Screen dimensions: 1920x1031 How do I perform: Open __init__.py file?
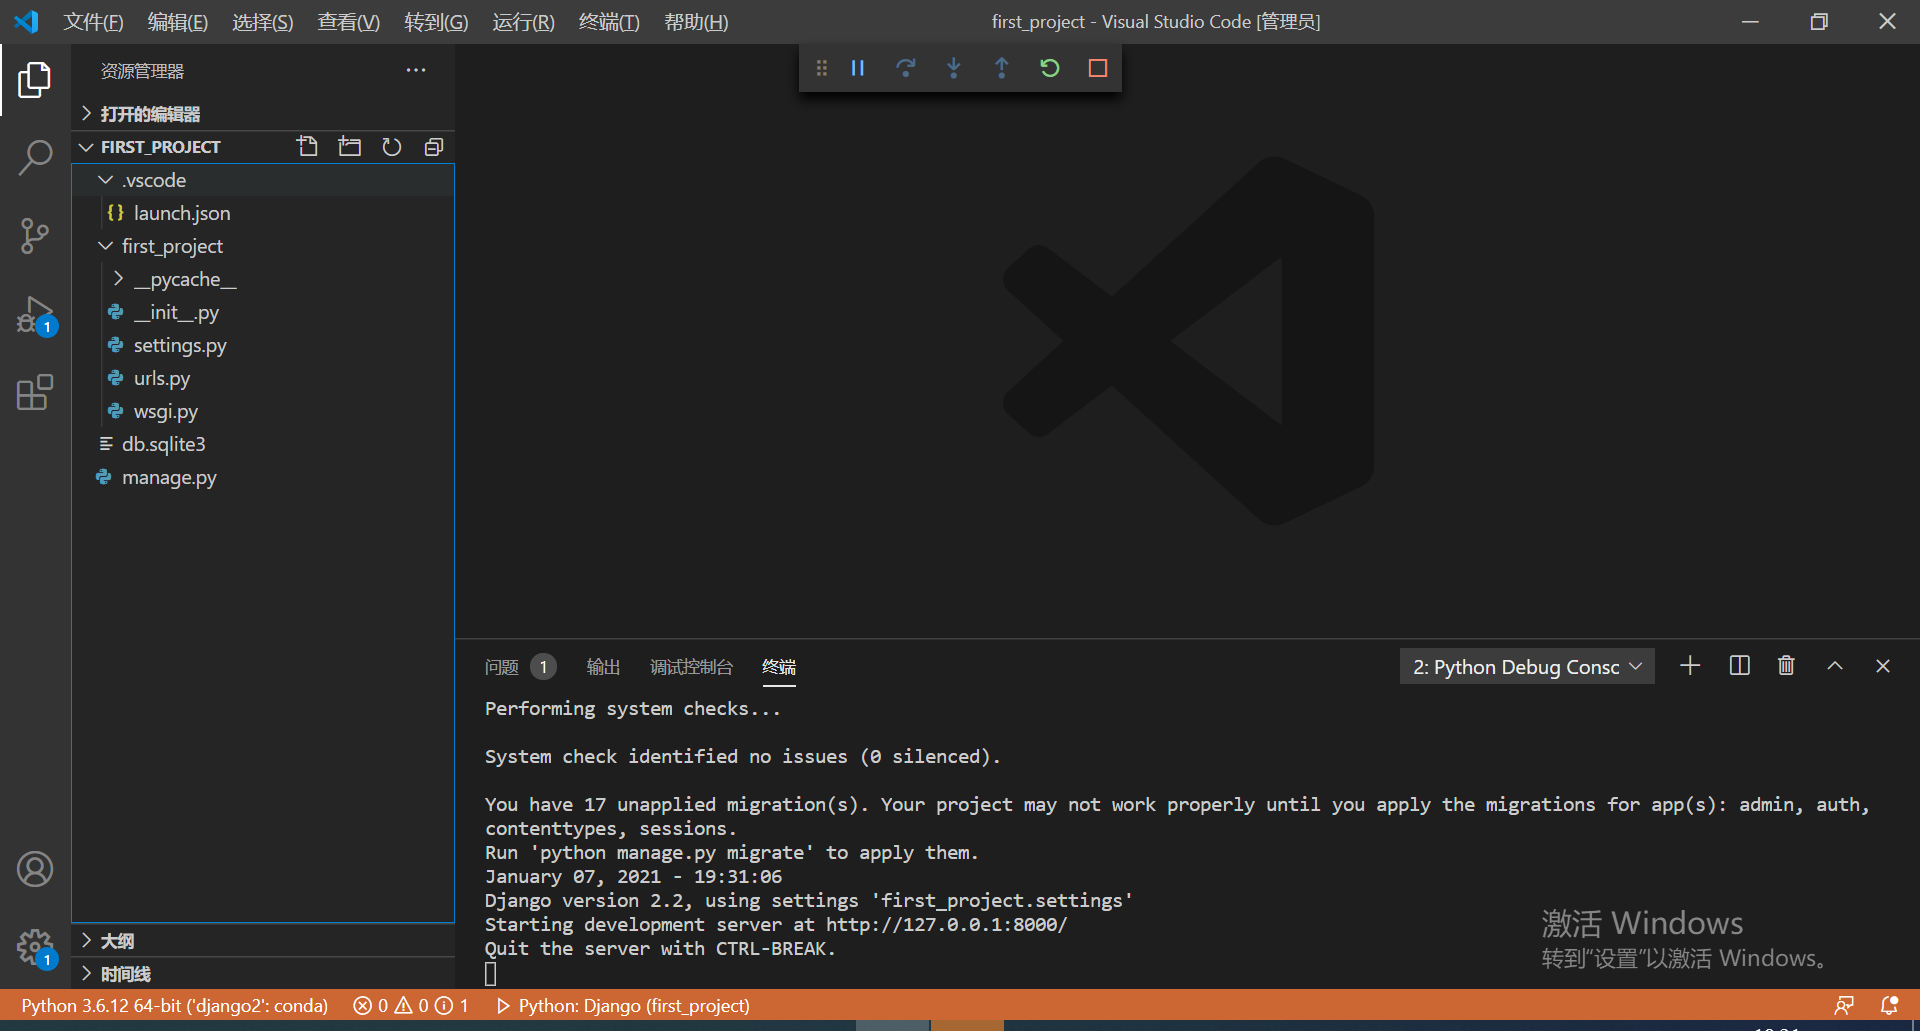click(264, 312)
